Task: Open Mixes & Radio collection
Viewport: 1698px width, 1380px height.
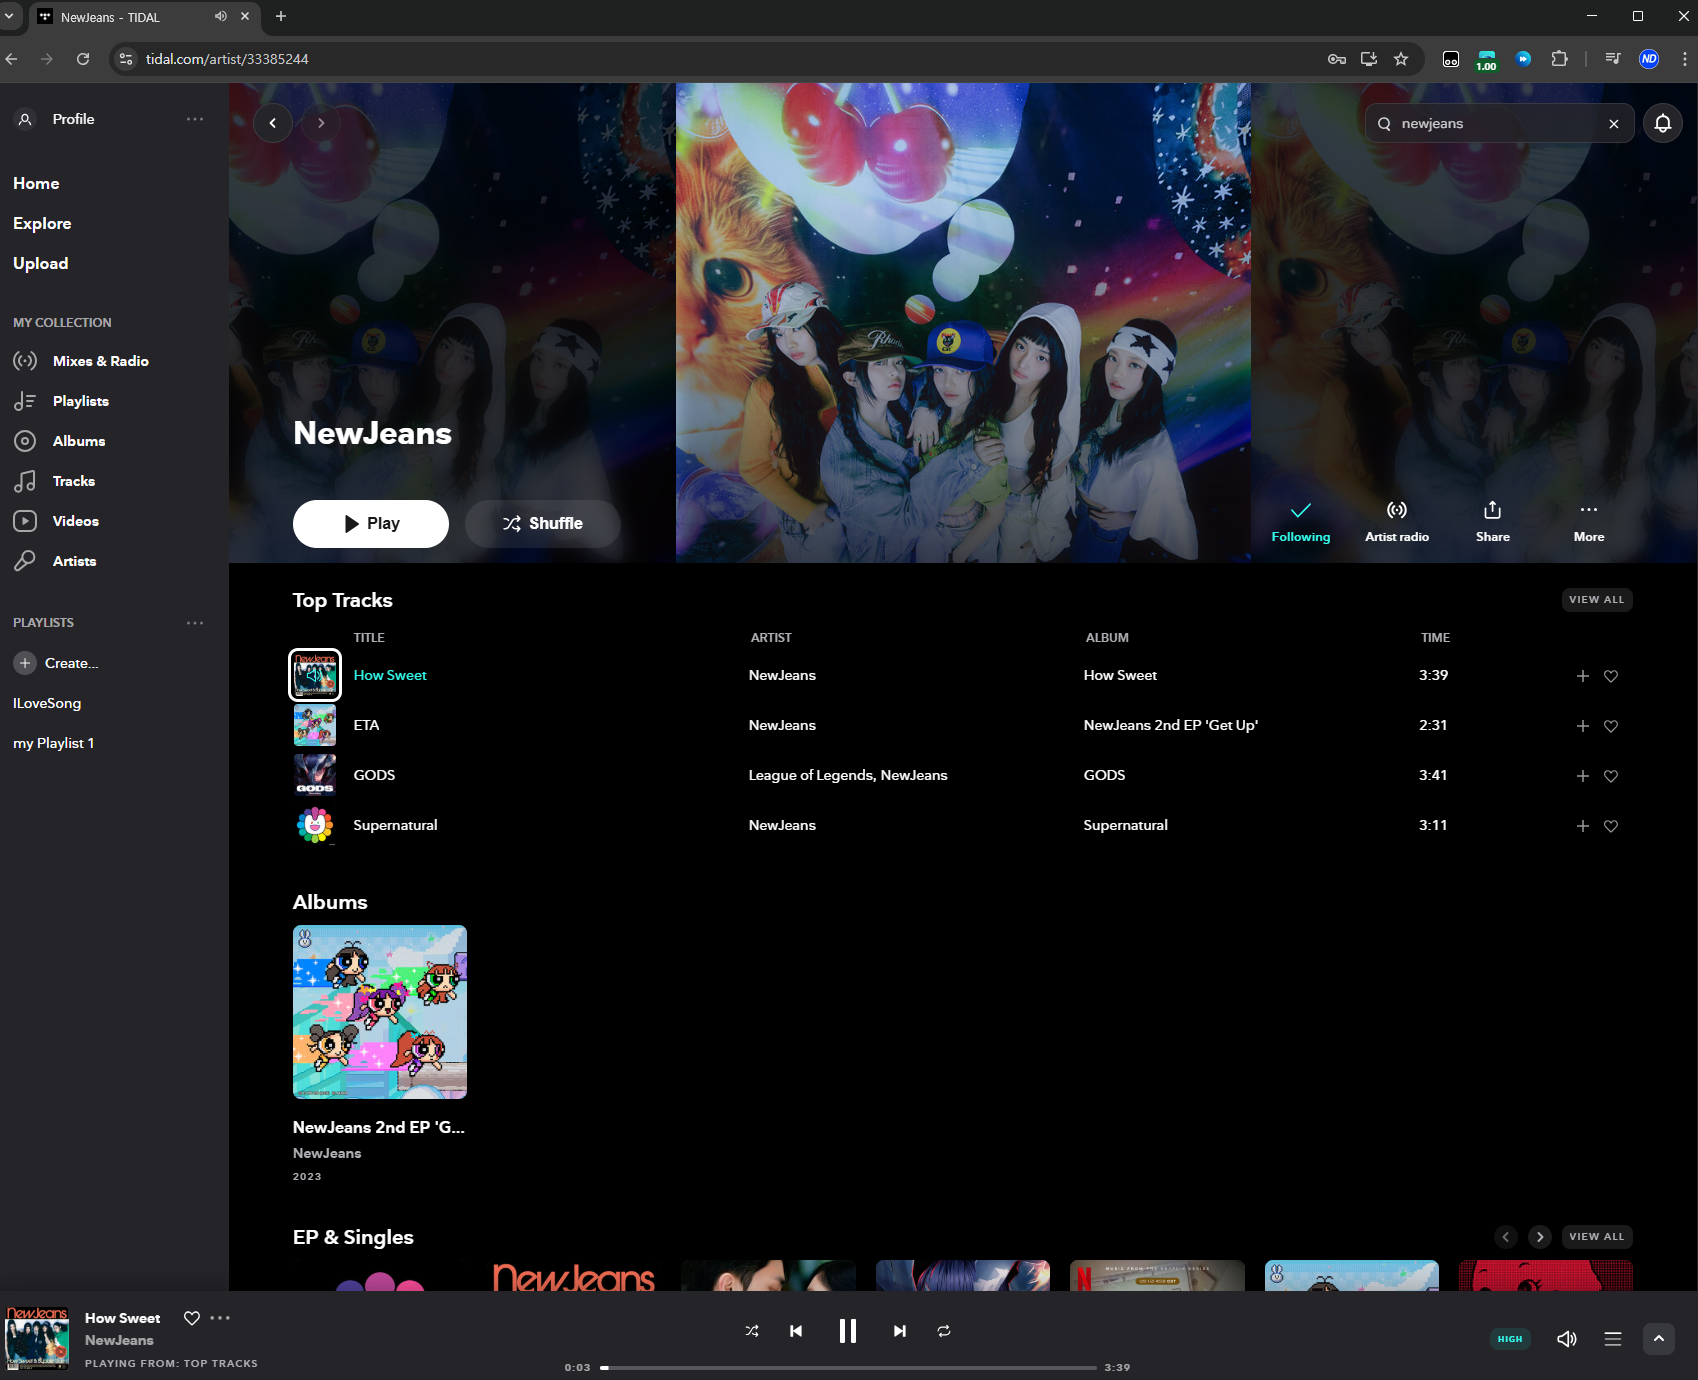Action: click(x=100, y=361)
